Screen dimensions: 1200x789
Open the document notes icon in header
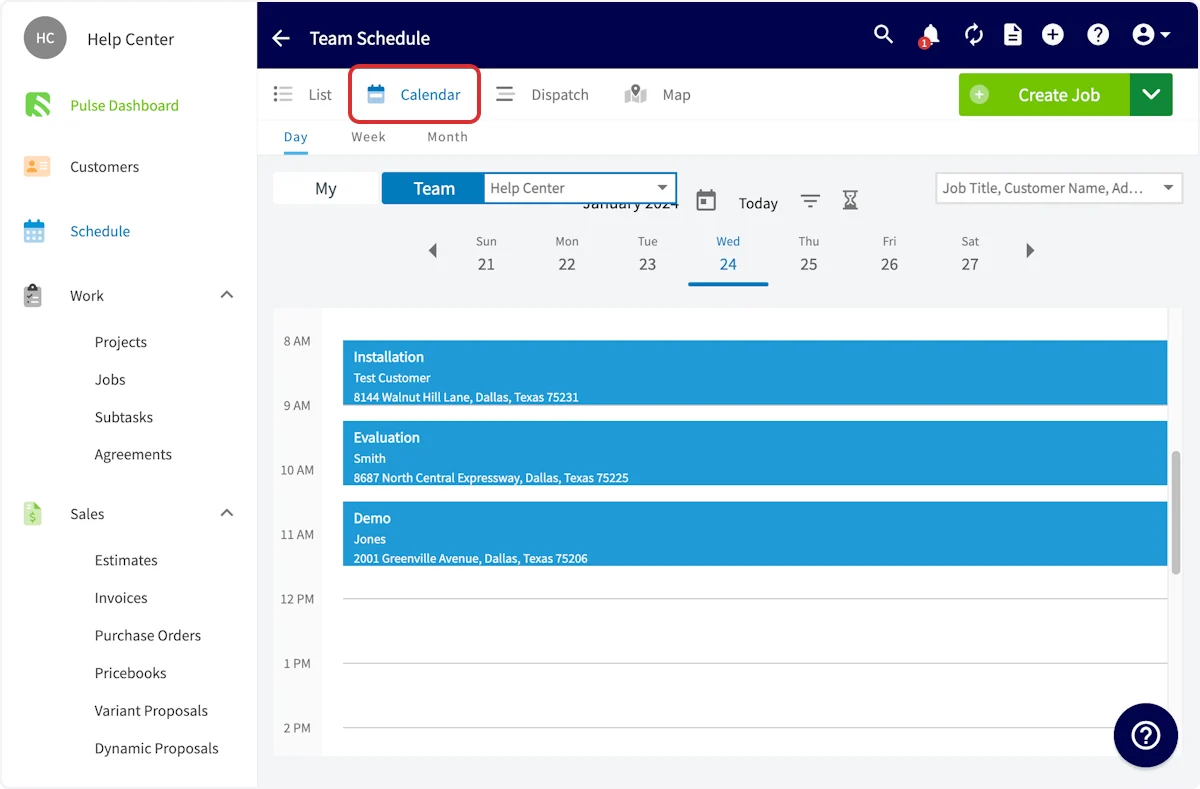click(x=1013, y=35)
